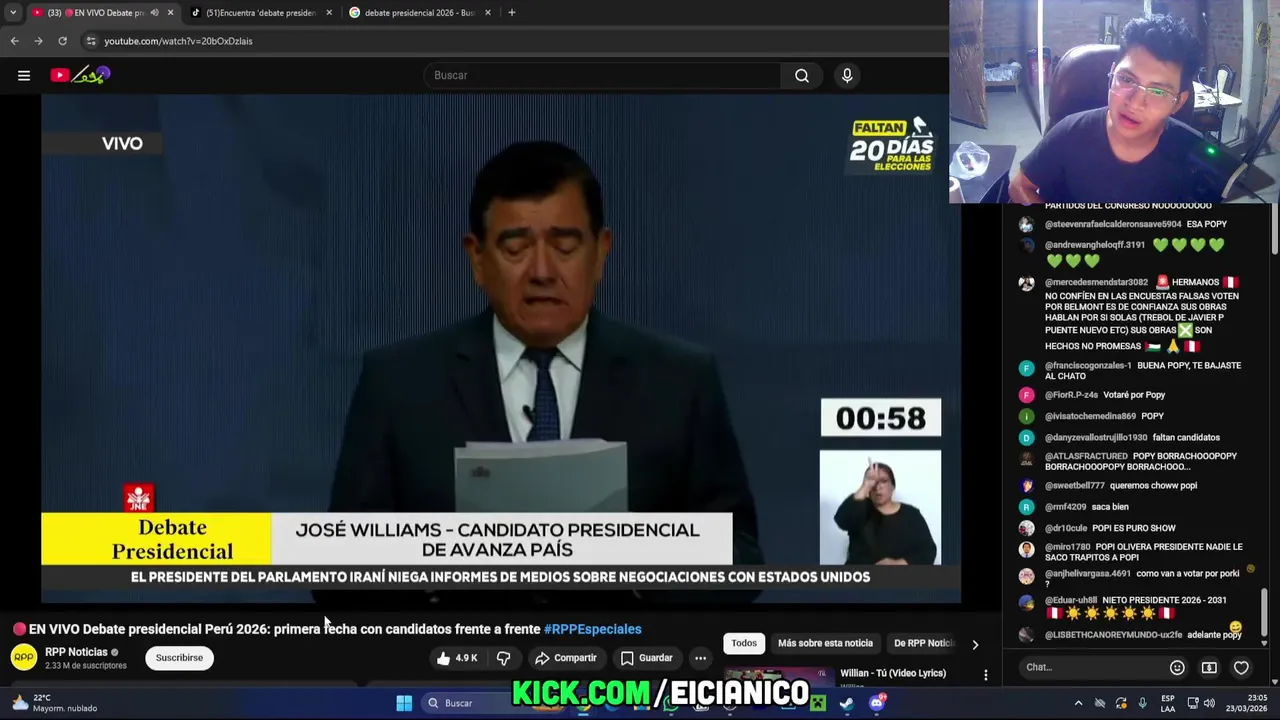
Task: Show more filter chips with the right arrow
Action: (x=975, y=644)
